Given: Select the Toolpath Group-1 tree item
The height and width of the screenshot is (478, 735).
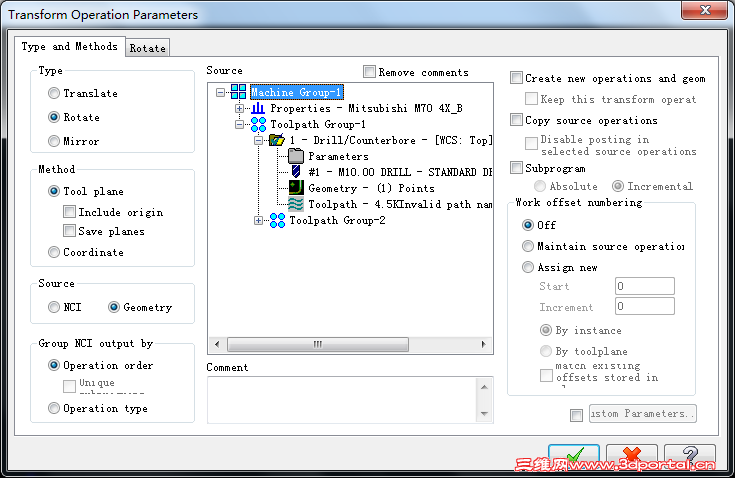Looking at the screenshot, I should click(x=318, y=124).
